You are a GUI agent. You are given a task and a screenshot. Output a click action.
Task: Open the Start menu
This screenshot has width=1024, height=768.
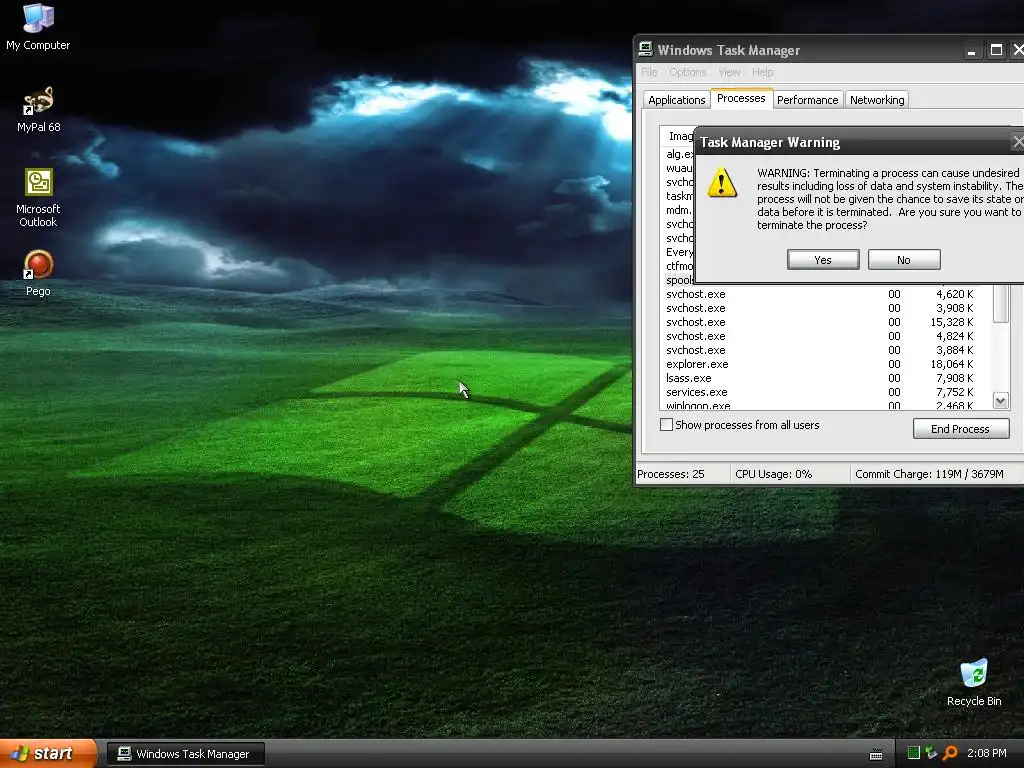tap(48, 754)
